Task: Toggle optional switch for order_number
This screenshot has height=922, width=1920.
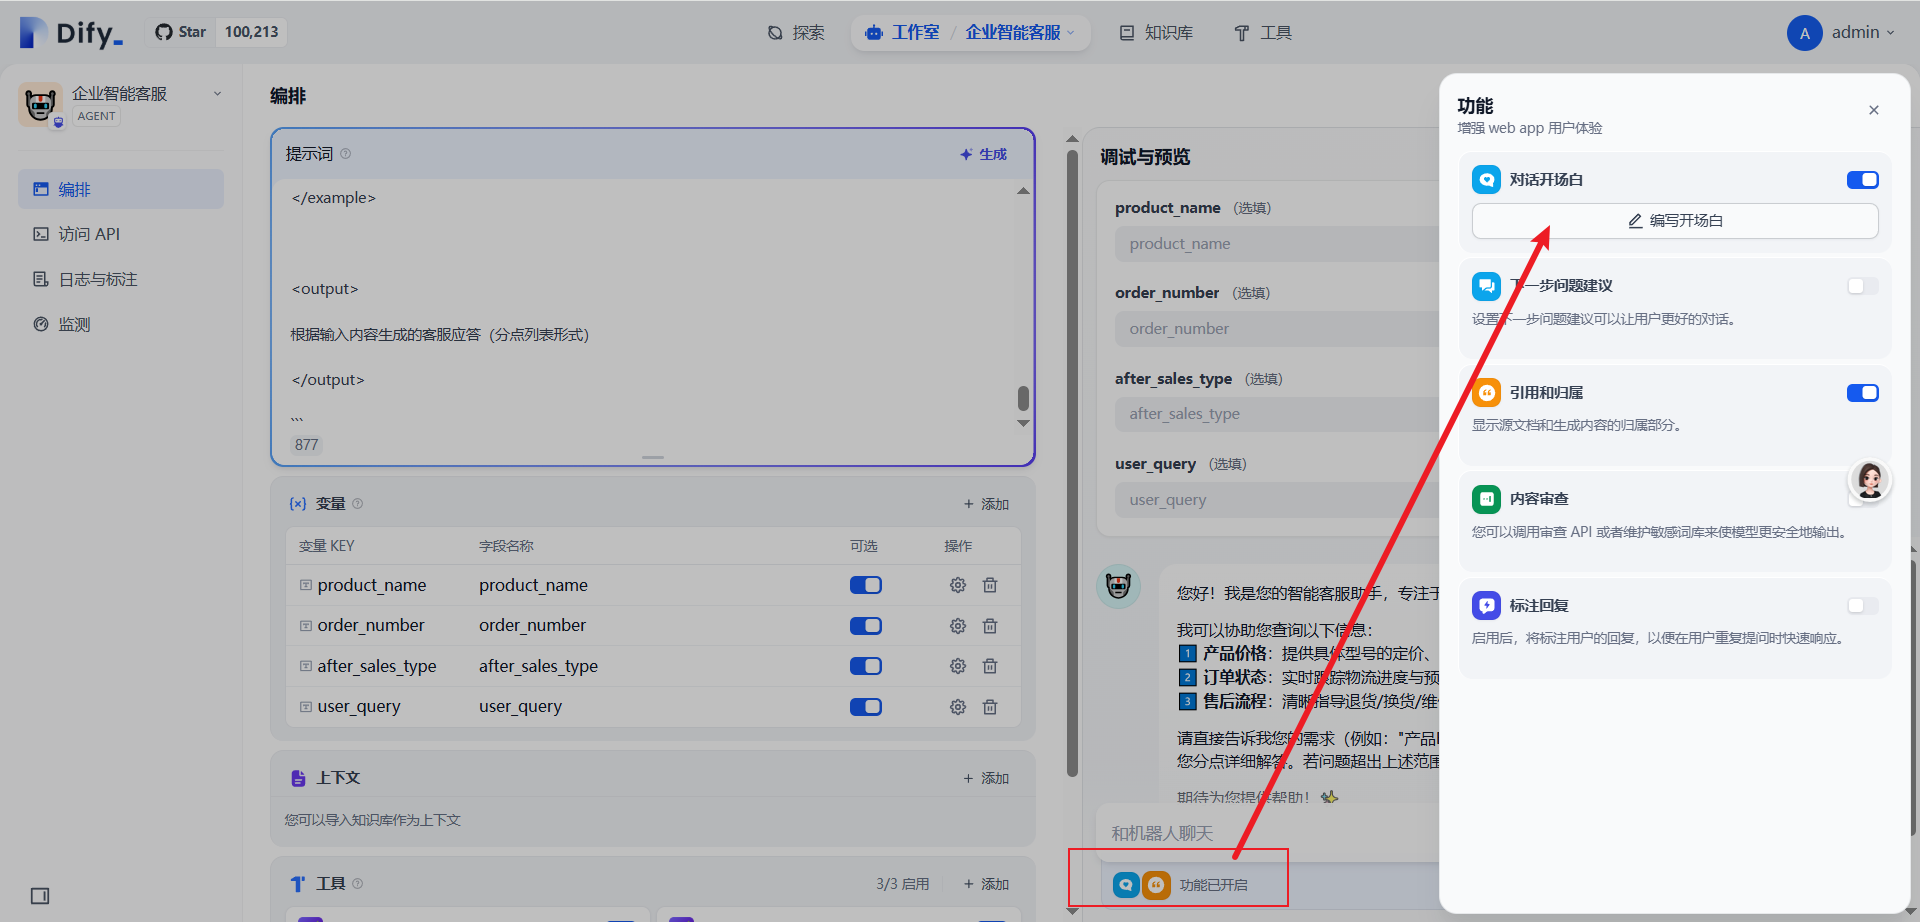Action: click(865, 626)
